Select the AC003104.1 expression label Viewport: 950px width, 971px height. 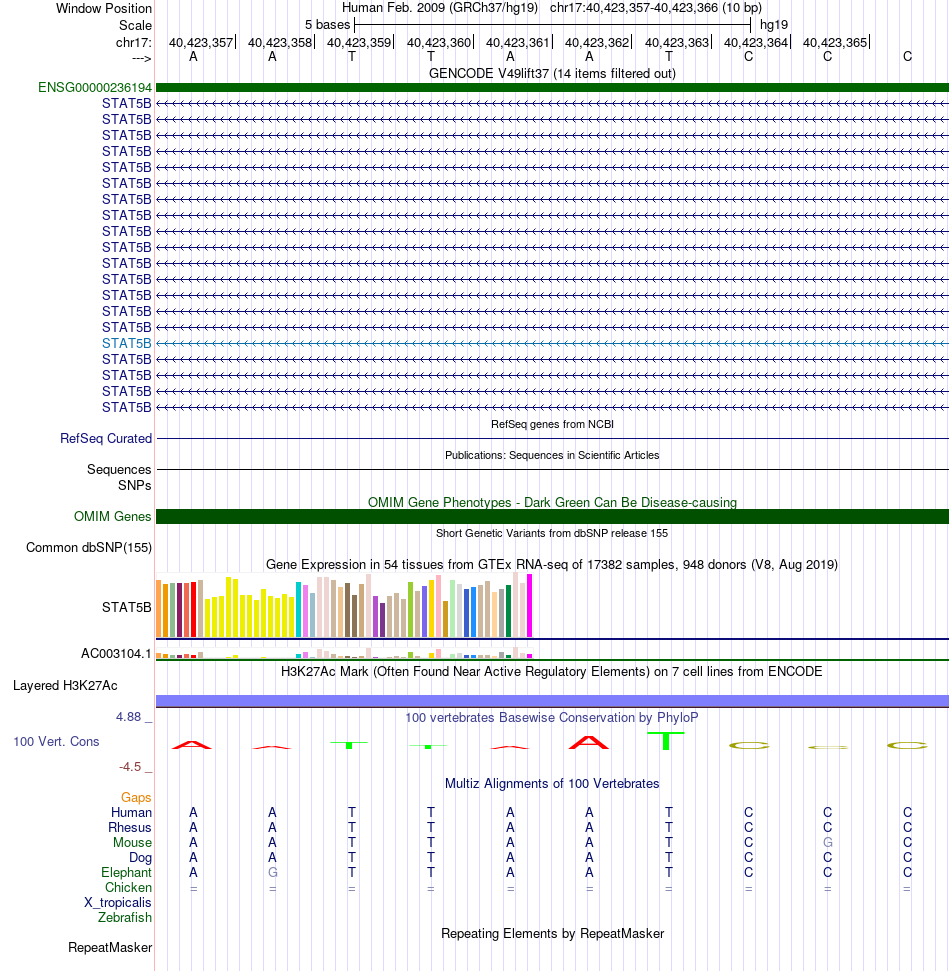[x=116, y=653]
